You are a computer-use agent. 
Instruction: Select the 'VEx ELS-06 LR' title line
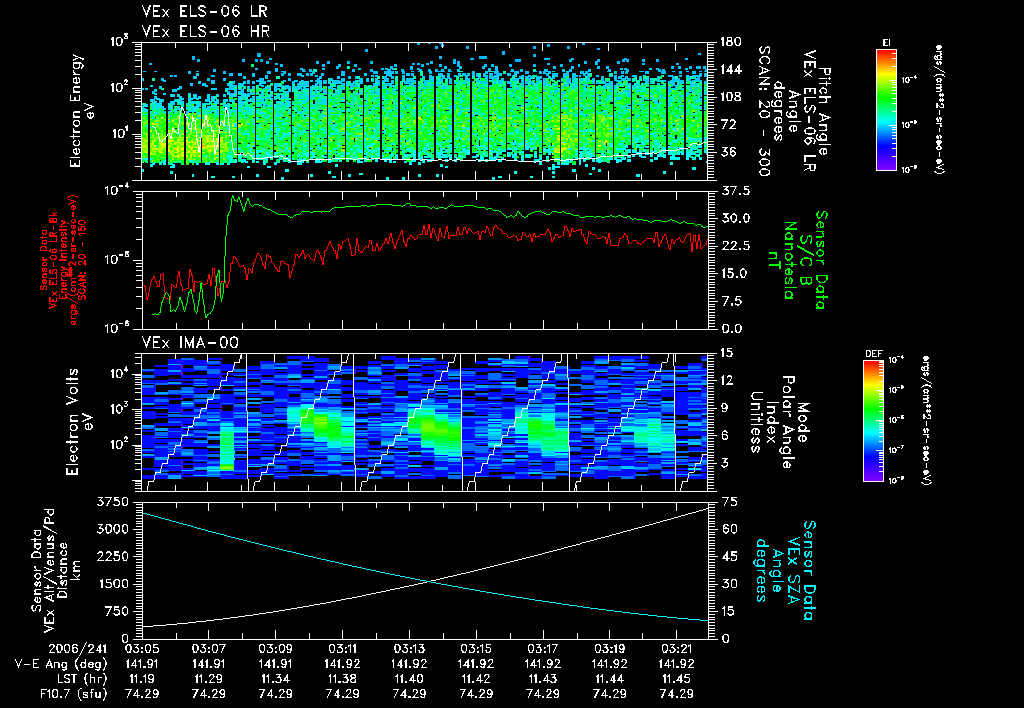[x=204, y=12]
